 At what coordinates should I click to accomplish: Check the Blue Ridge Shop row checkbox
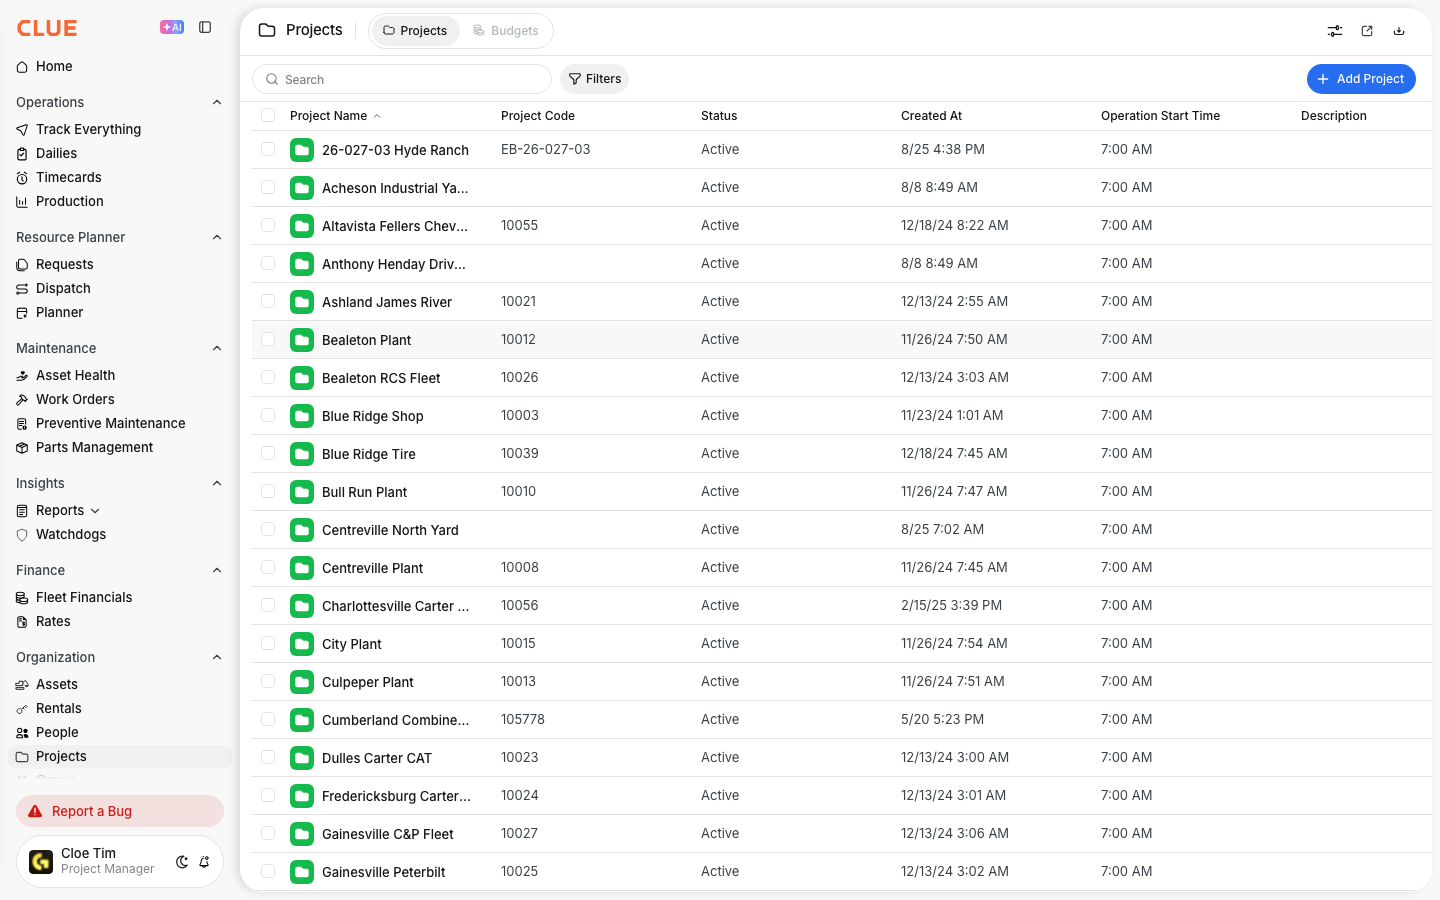click(x=268, y=415)
